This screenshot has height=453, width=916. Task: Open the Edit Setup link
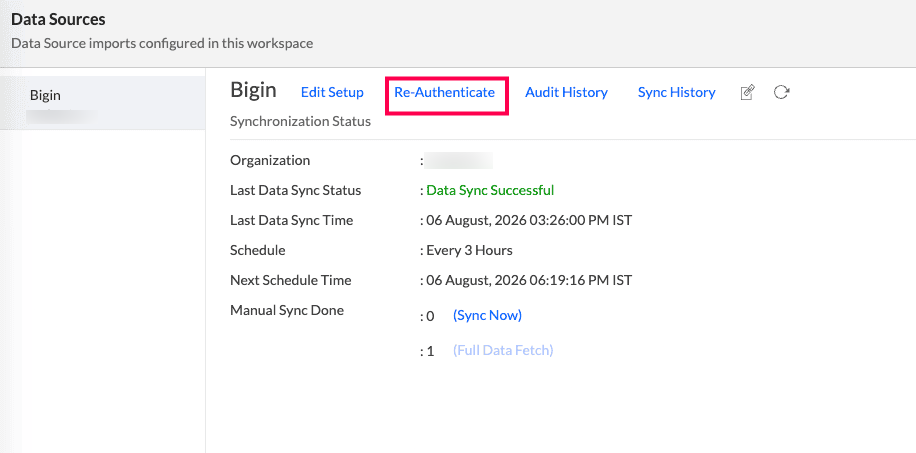click(x=332, y=92)
